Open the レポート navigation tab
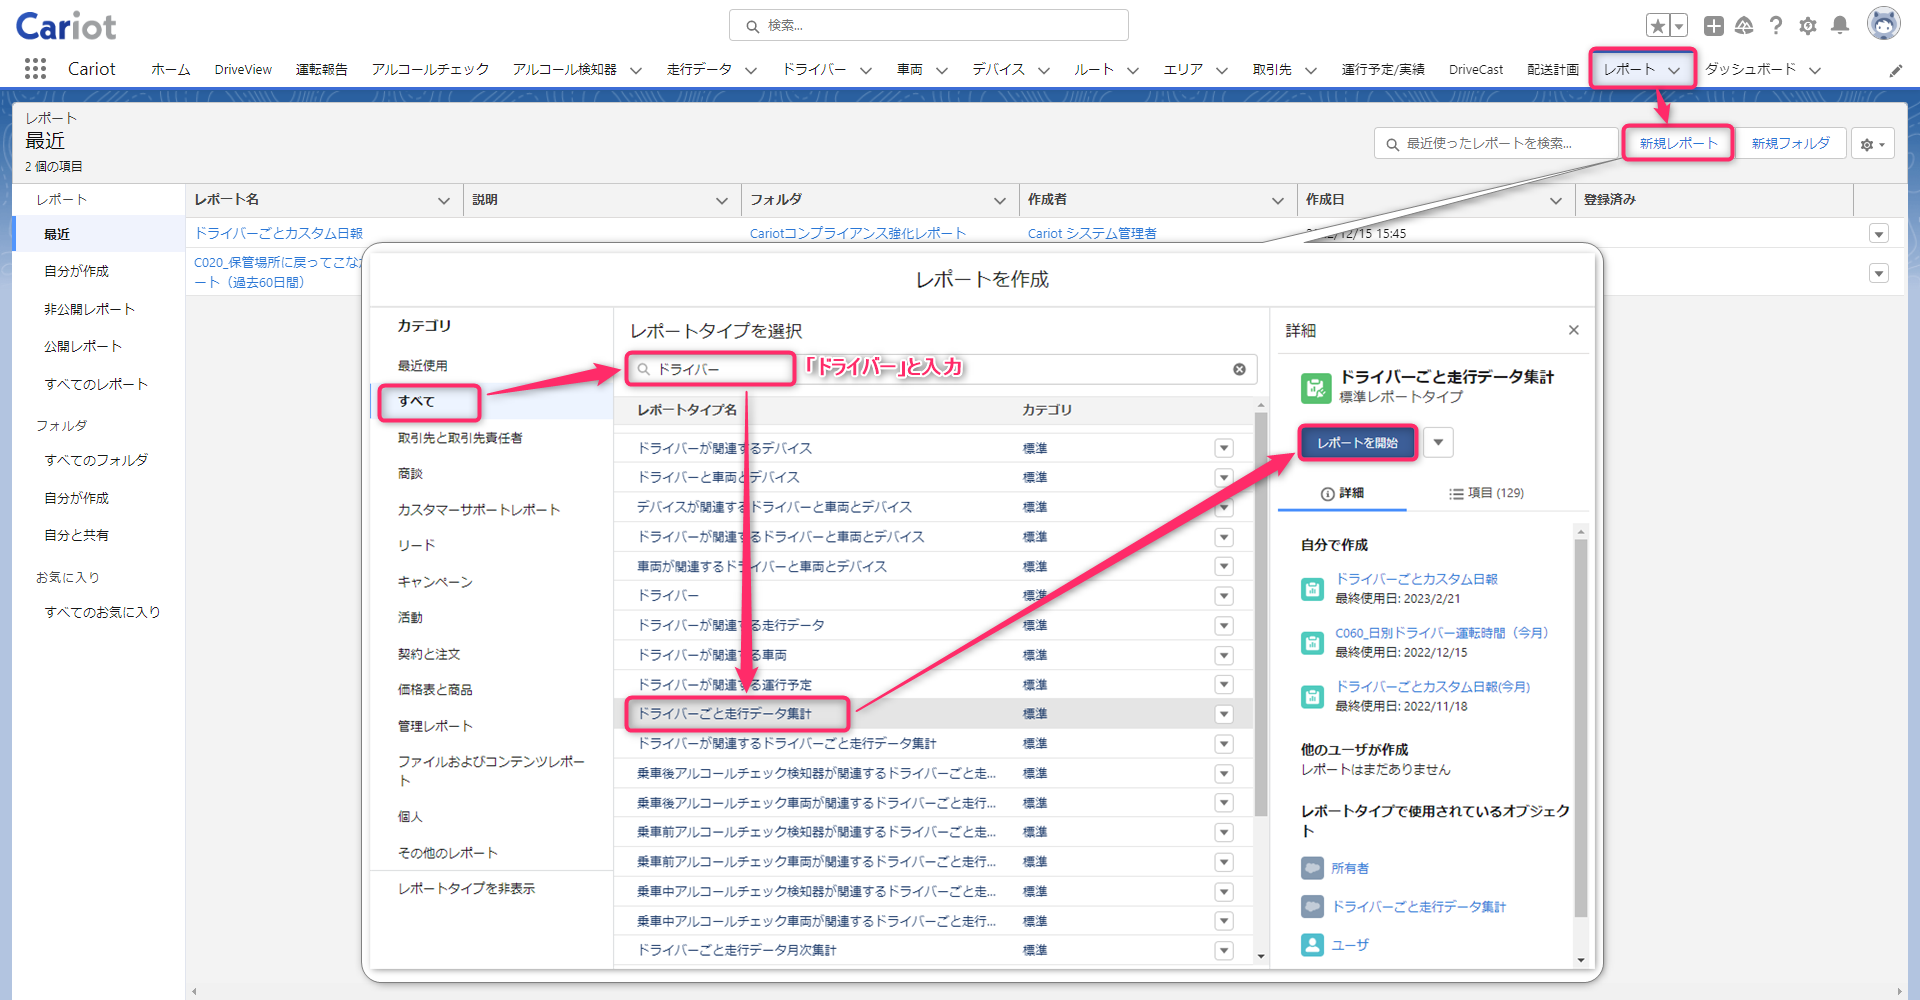 tap(1629, 69)
